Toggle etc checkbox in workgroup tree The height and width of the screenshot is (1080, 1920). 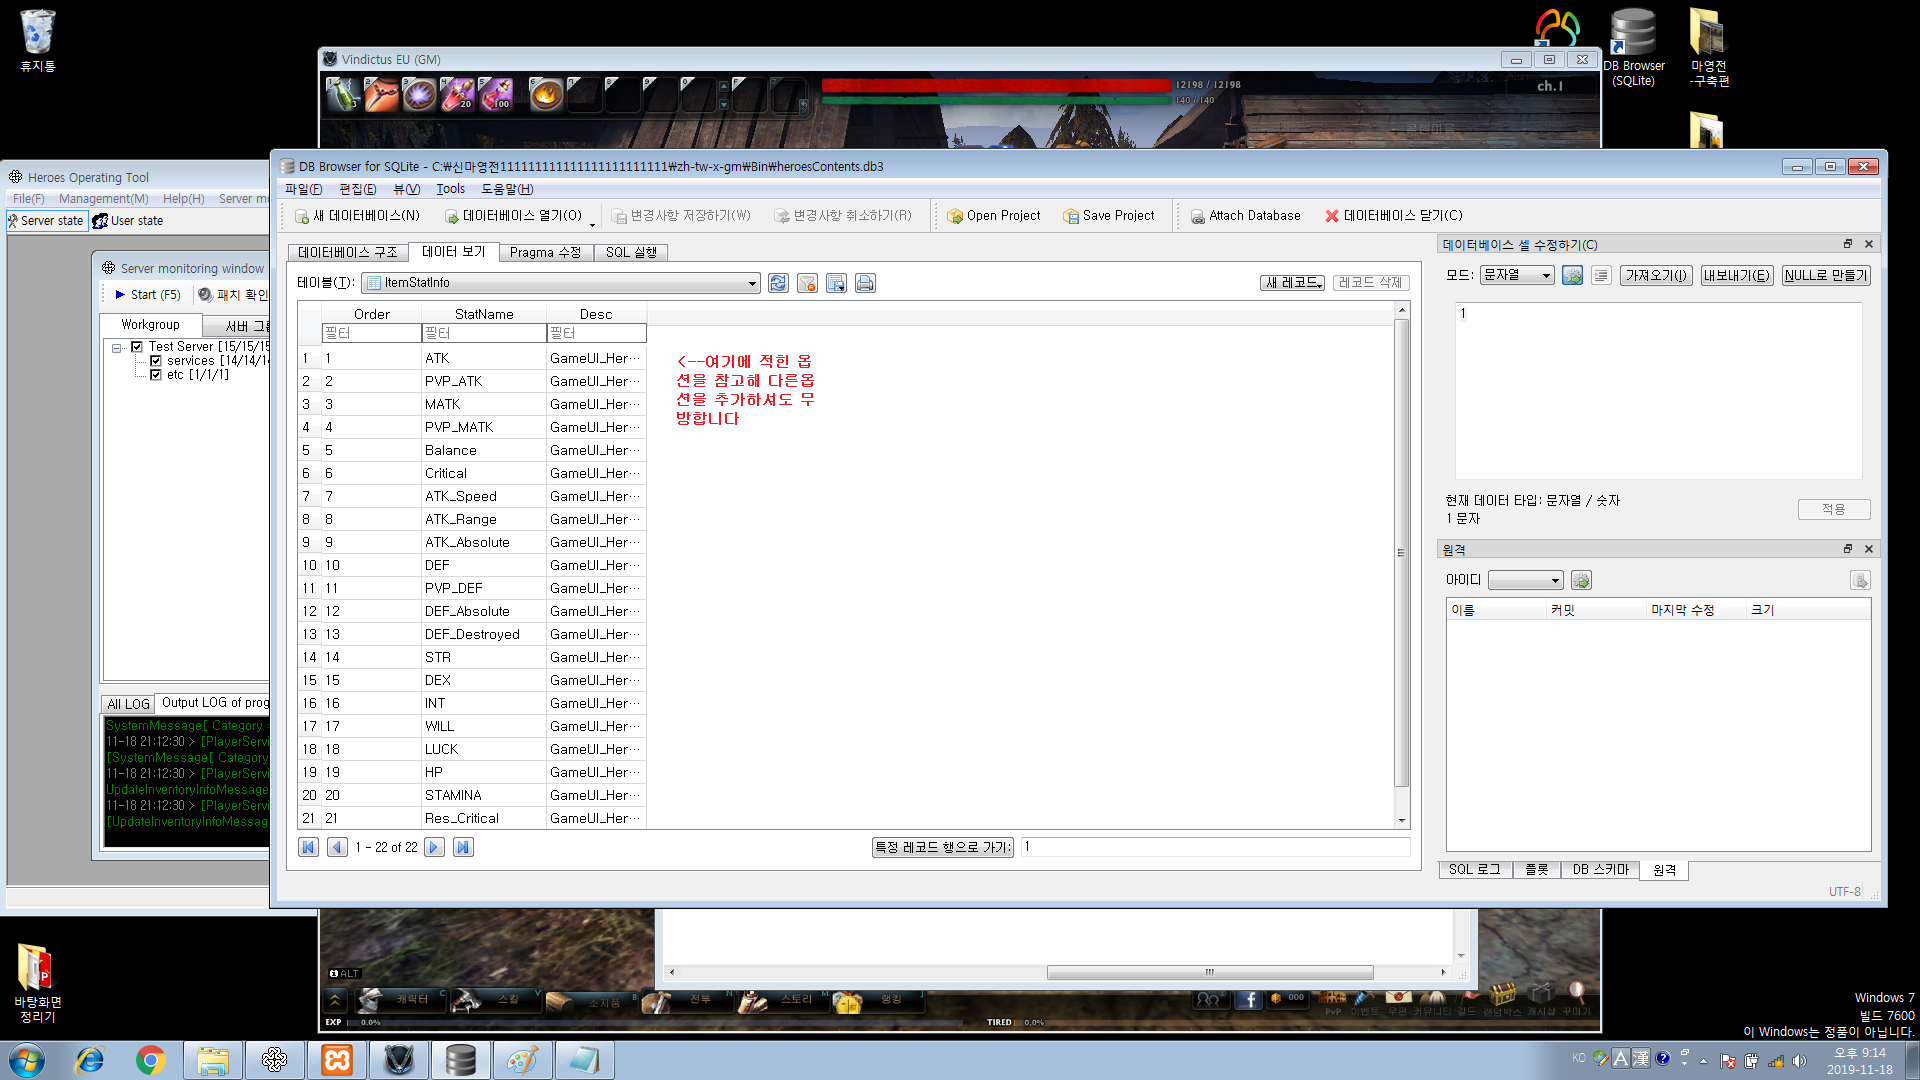tap(156, 375)
